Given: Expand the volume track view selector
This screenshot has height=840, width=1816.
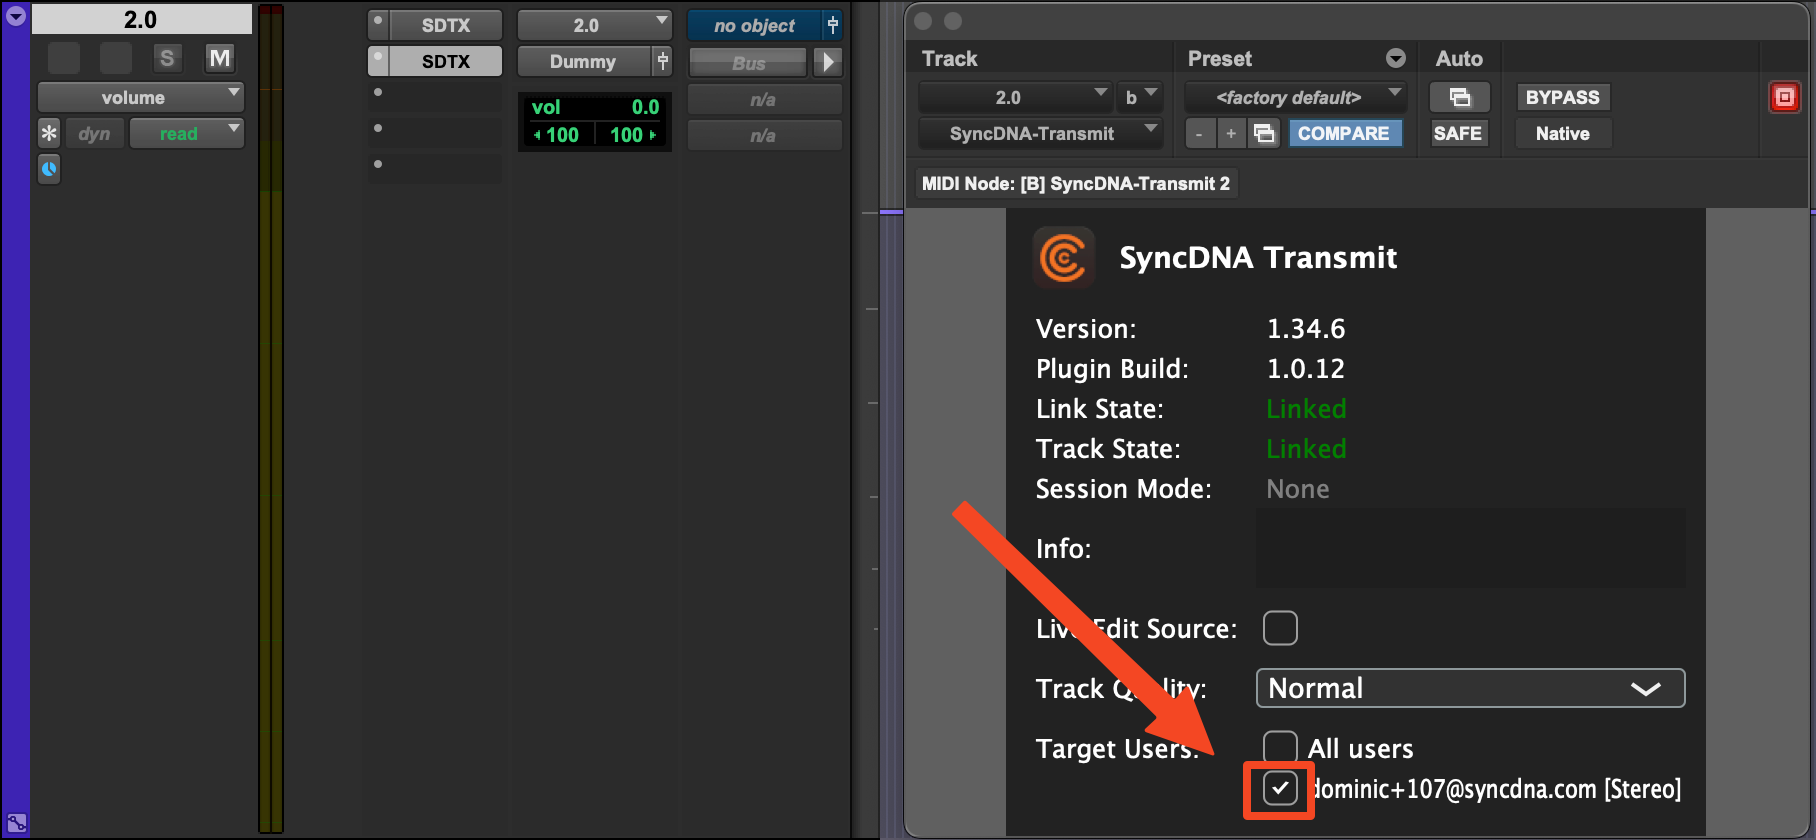Looking at the screenshot, I should click(x=140, y=97).
